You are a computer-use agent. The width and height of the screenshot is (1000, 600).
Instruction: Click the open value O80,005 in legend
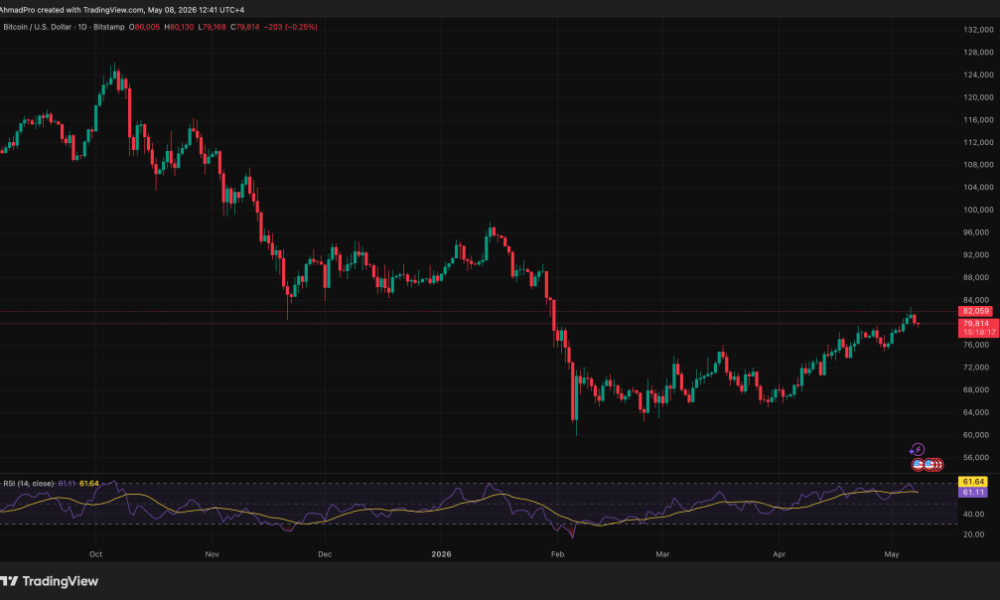click(x=145, y=27)
